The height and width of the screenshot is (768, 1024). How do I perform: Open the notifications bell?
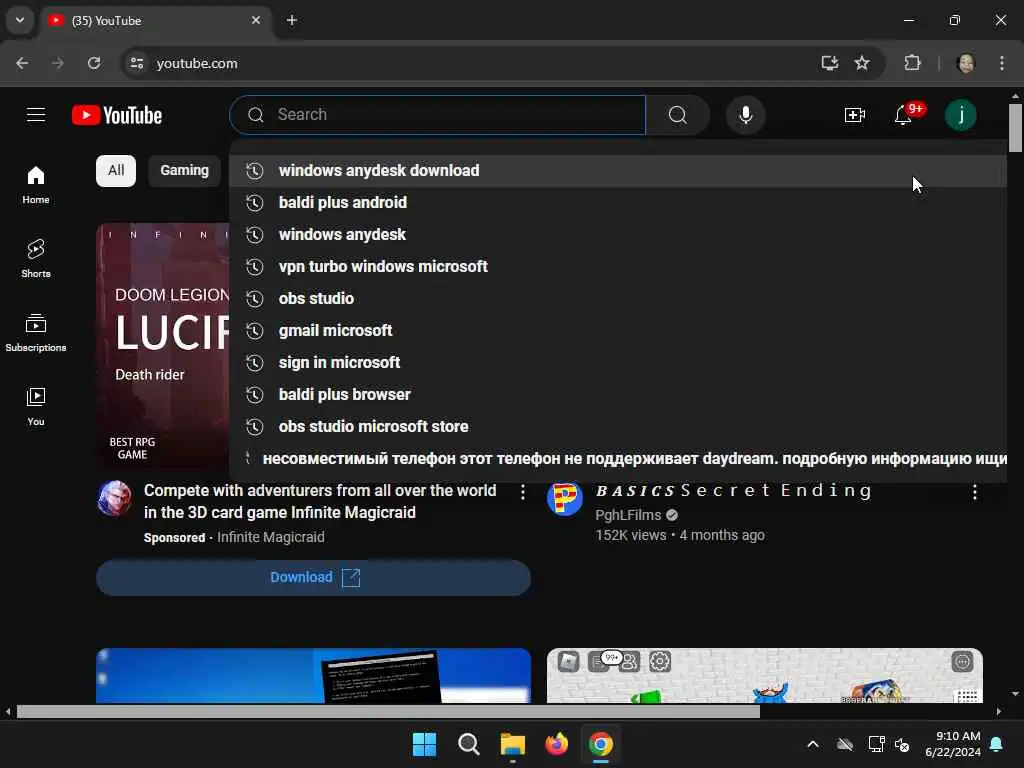(903, 116)
